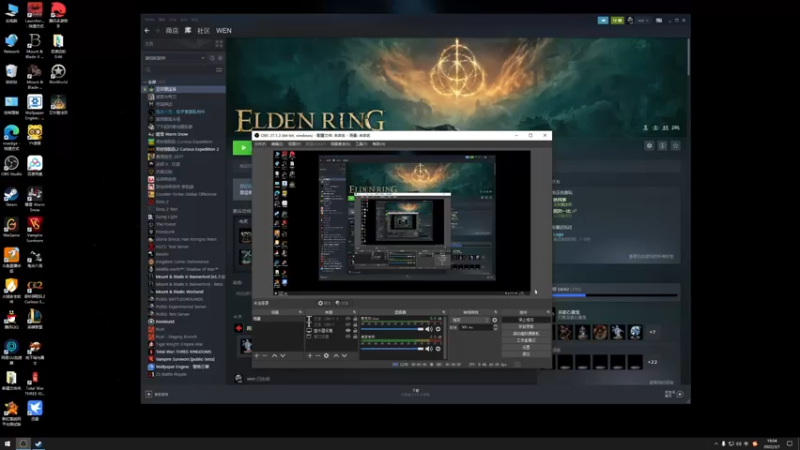Adjust second mixer track volume slider
Screen dimensions: 800x450
[392, 349]
